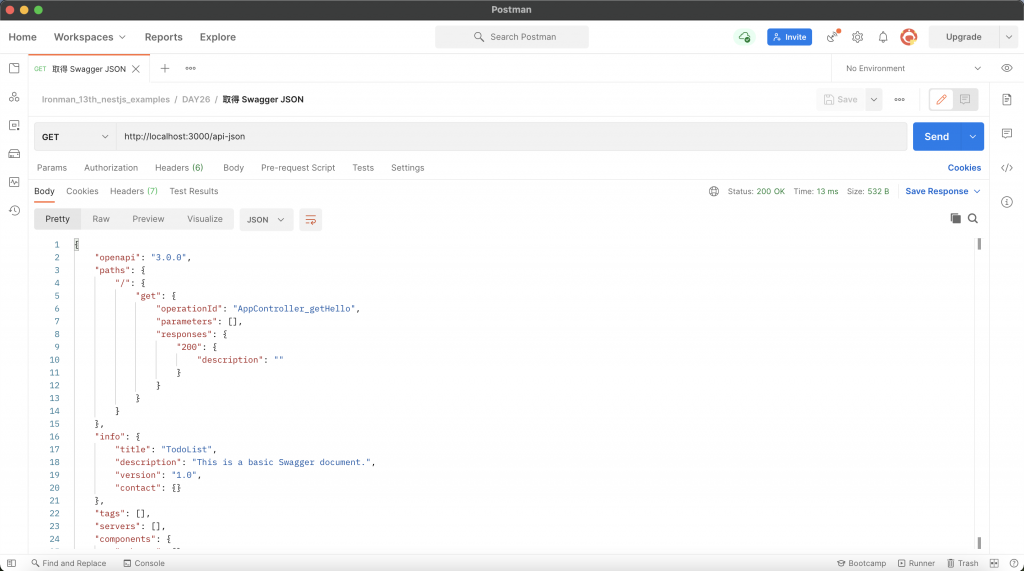The width and height of the screenshot is (1024, 571).
Task: Open the JSON format dropdown
Action: (266, 220)
